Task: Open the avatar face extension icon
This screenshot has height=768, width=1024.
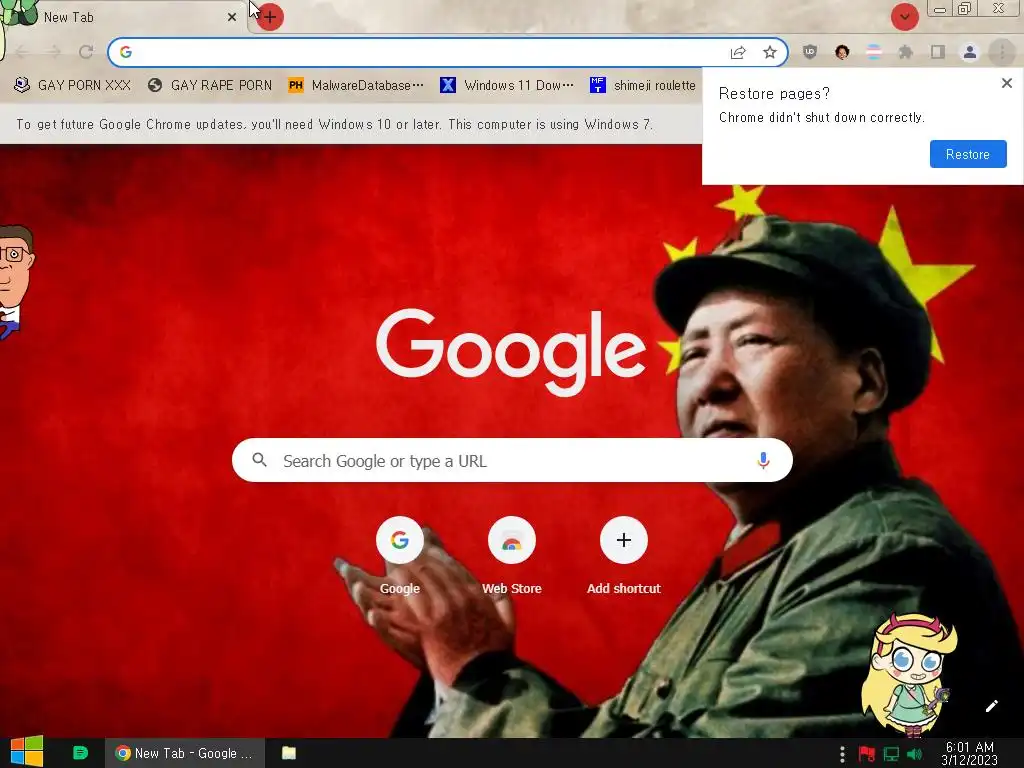Action: point(842,52)
